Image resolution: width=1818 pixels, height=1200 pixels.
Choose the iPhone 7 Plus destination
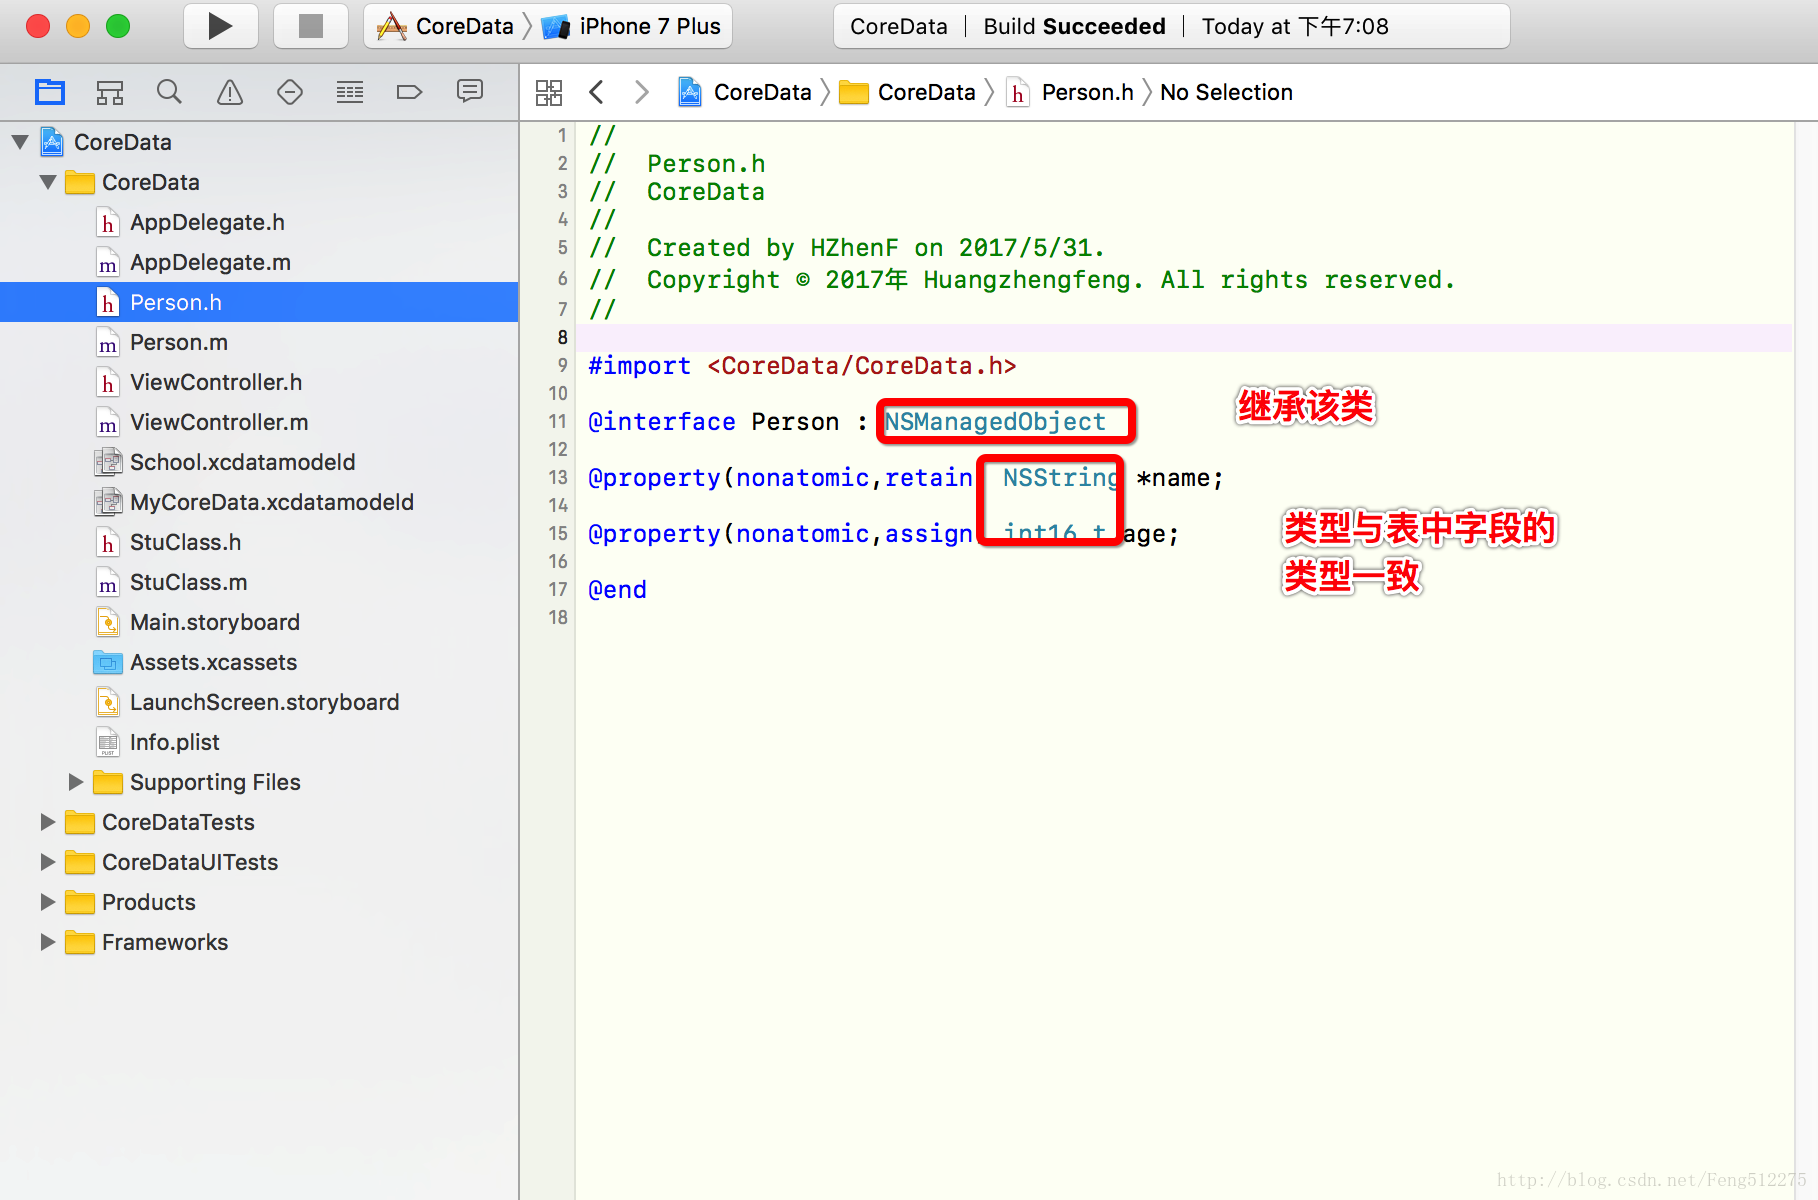(x=632, y=26)
